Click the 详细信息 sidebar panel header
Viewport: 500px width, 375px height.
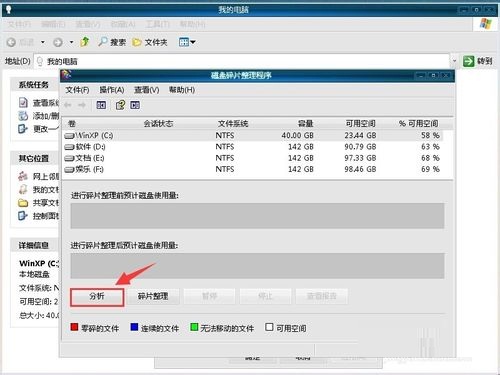tap(34, 245)
